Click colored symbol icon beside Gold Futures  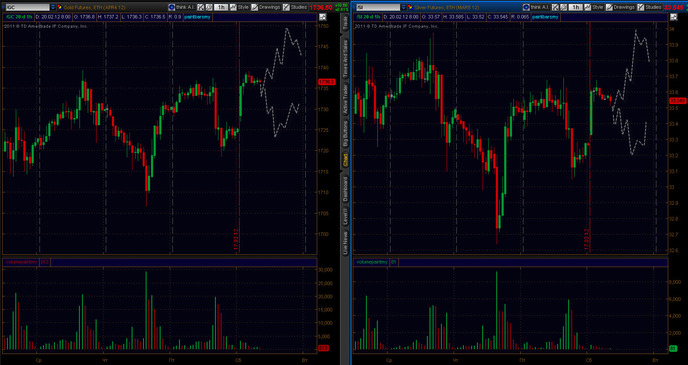click(x=59, y=7)
